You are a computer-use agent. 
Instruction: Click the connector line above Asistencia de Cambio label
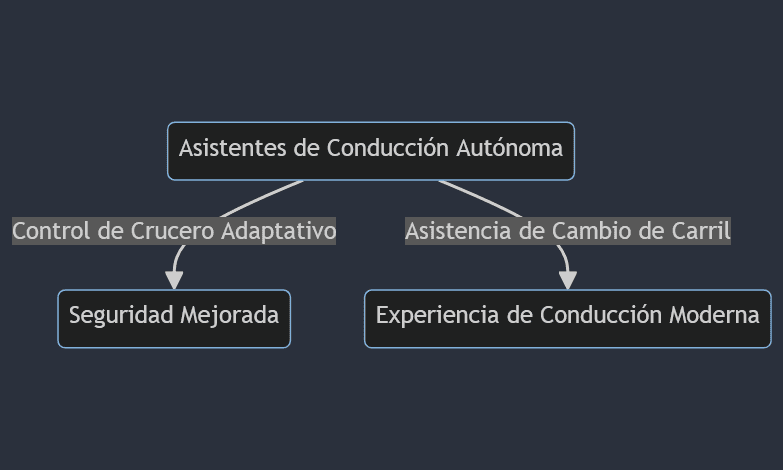pos(480,198)
